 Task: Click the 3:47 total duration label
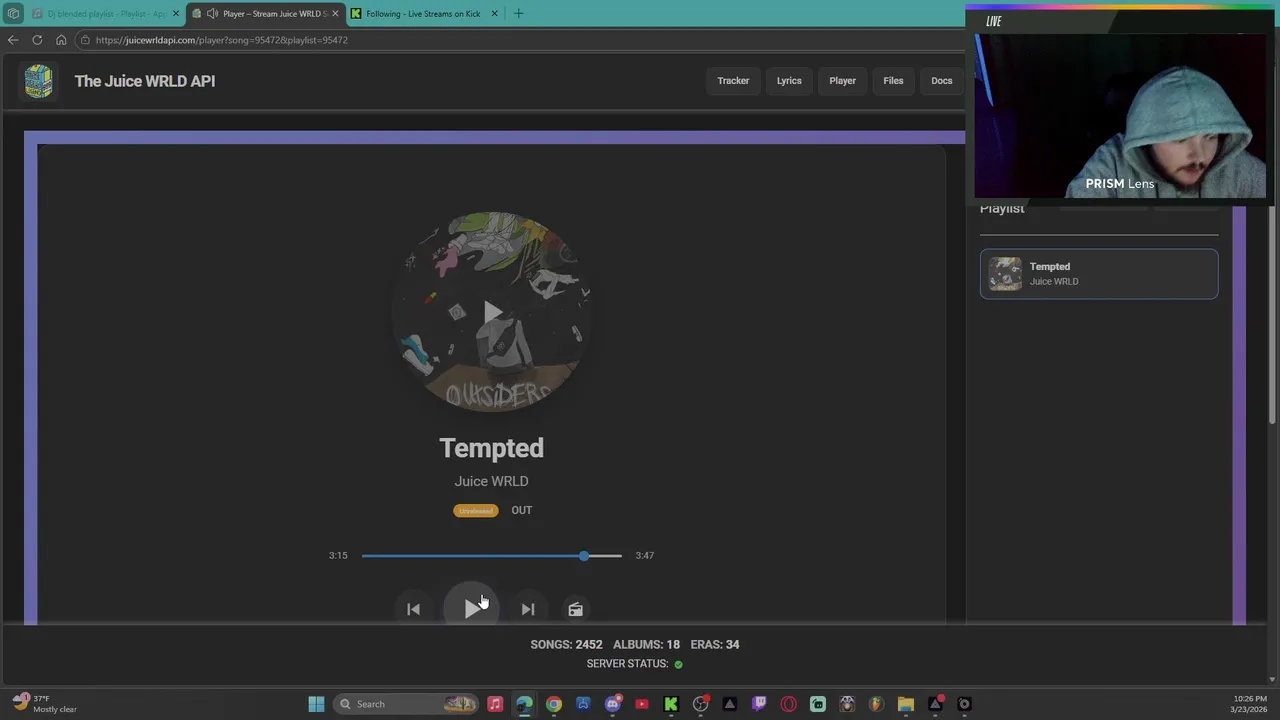(x=645, y=555)
